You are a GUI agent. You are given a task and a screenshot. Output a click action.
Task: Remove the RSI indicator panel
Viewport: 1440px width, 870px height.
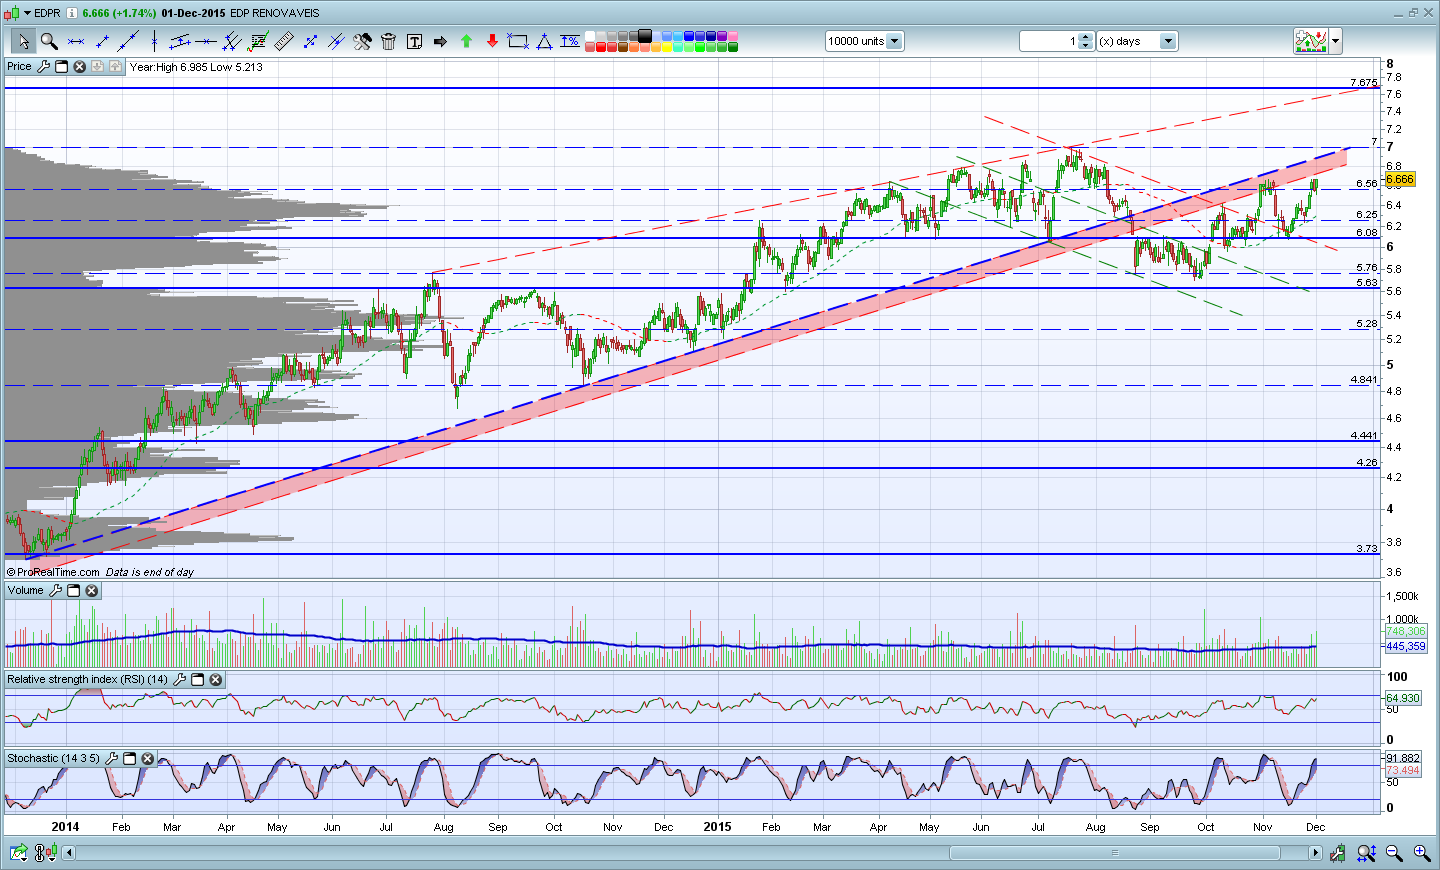(x=215, y=680)
